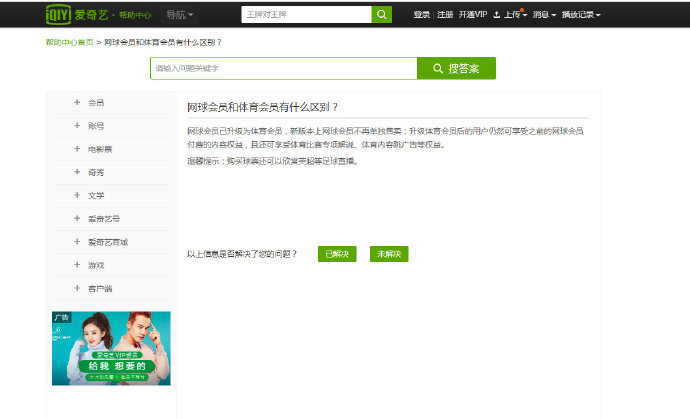
Task: Click the plus icon beside 客户端
Action: [x=77, y=288]
